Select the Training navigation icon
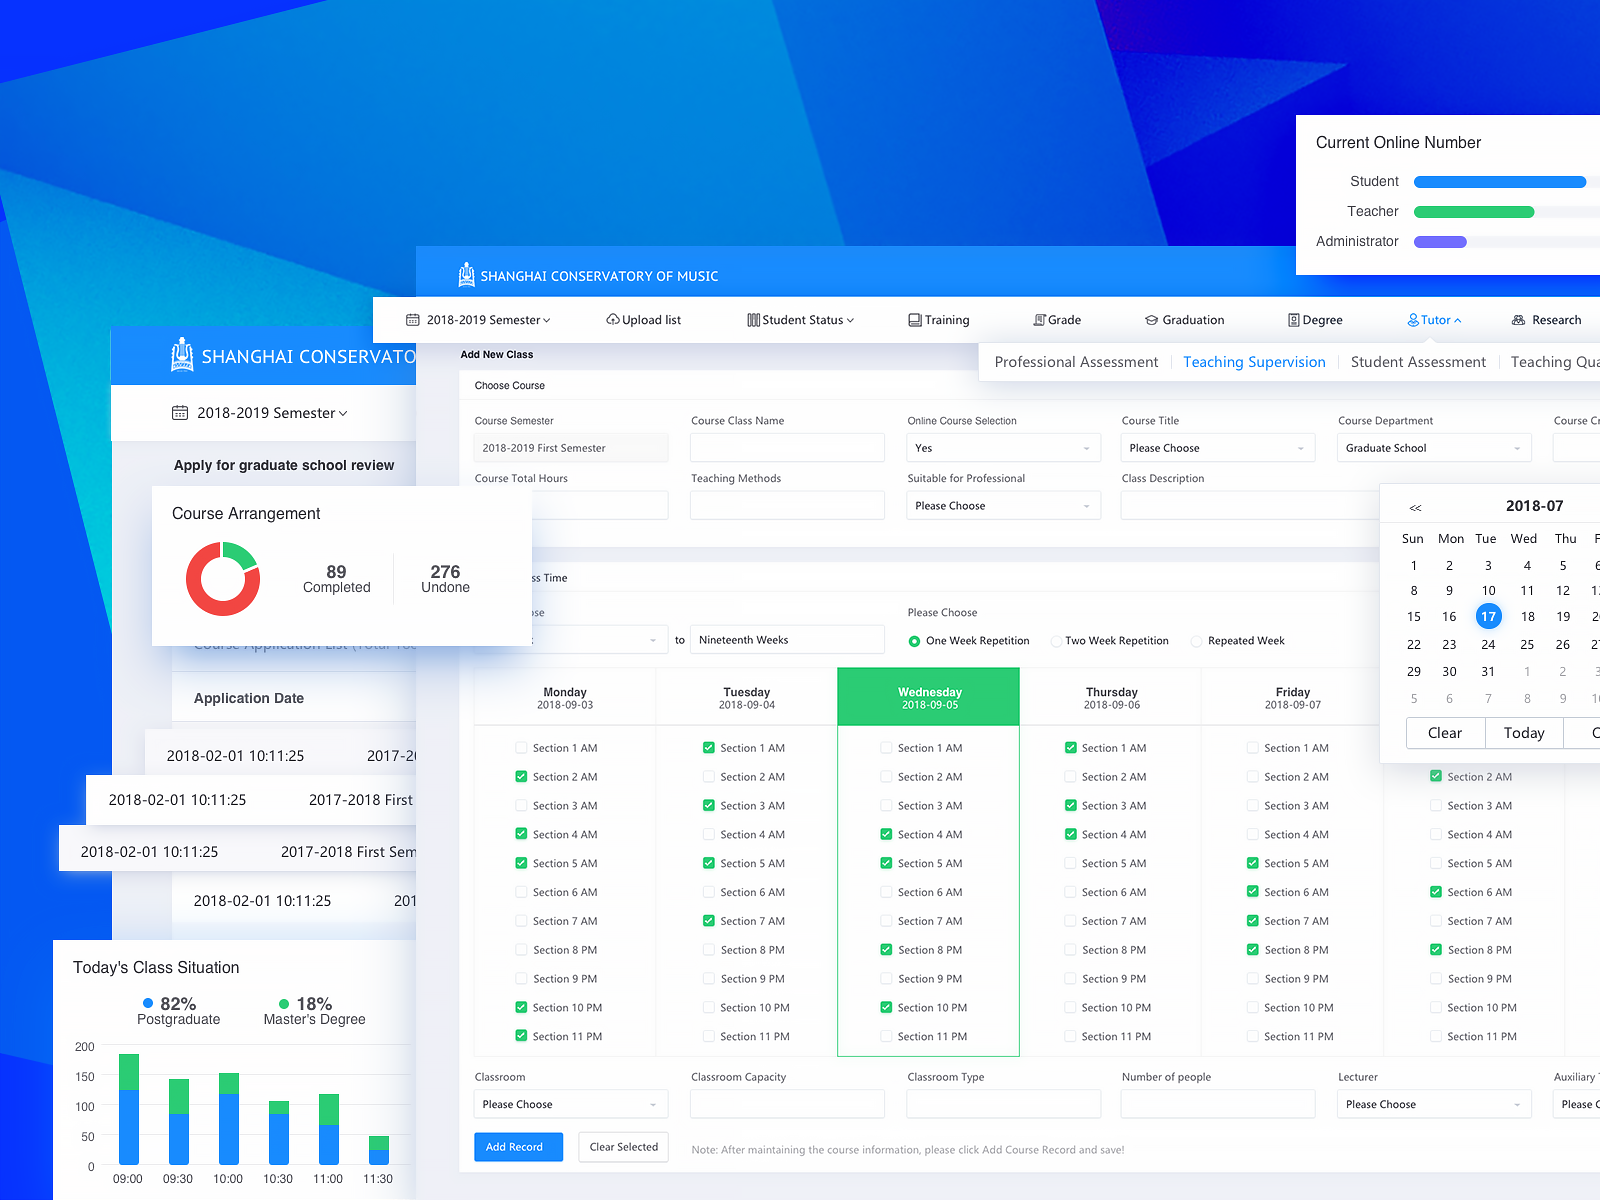Image resolution: width=1600 pixels, height=1200 pixels. pyautogui.click(x=915, y=319)
